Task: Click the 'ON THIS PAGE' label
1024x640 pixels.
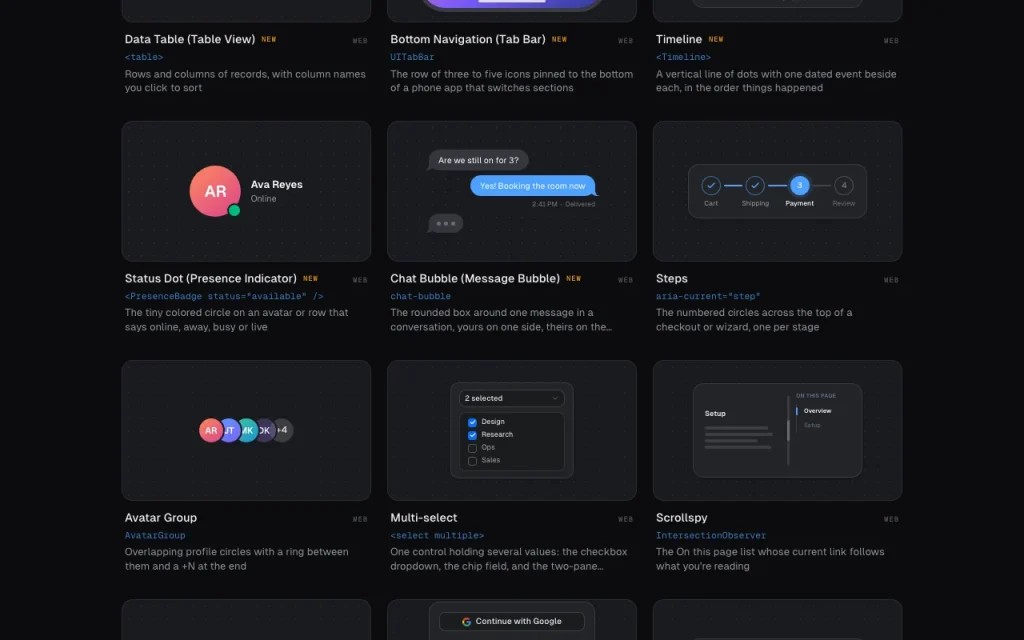Action: (x=816, y=396)
